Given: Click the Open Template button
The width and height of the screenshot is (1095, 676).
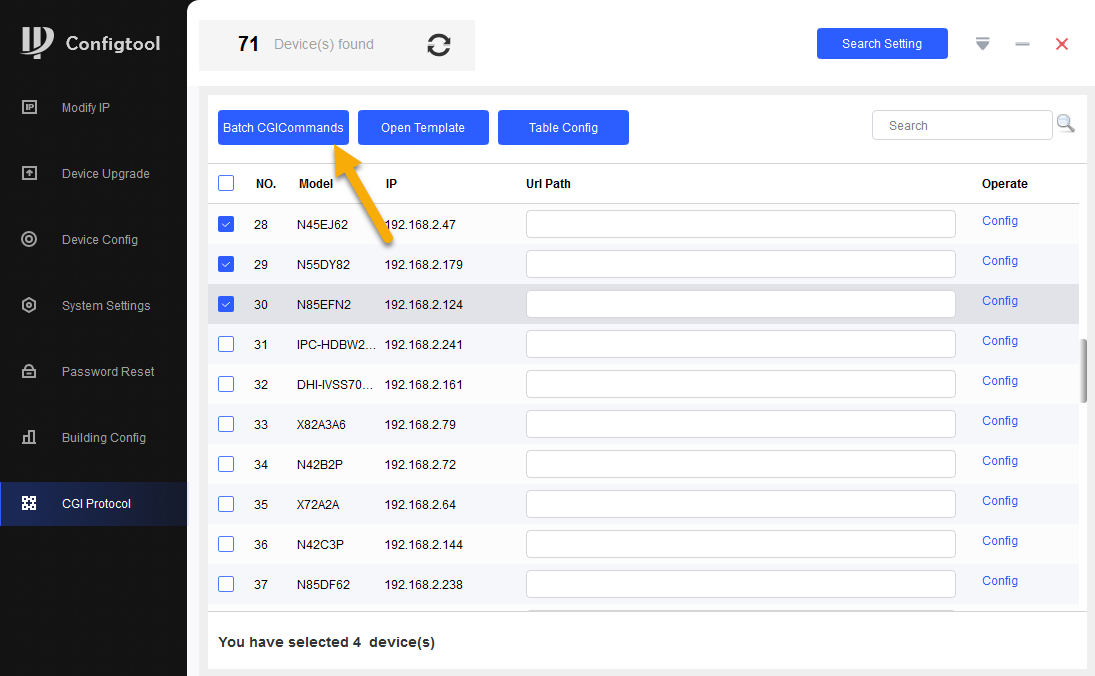Looking at the screenshot, I should click(423, 128).
